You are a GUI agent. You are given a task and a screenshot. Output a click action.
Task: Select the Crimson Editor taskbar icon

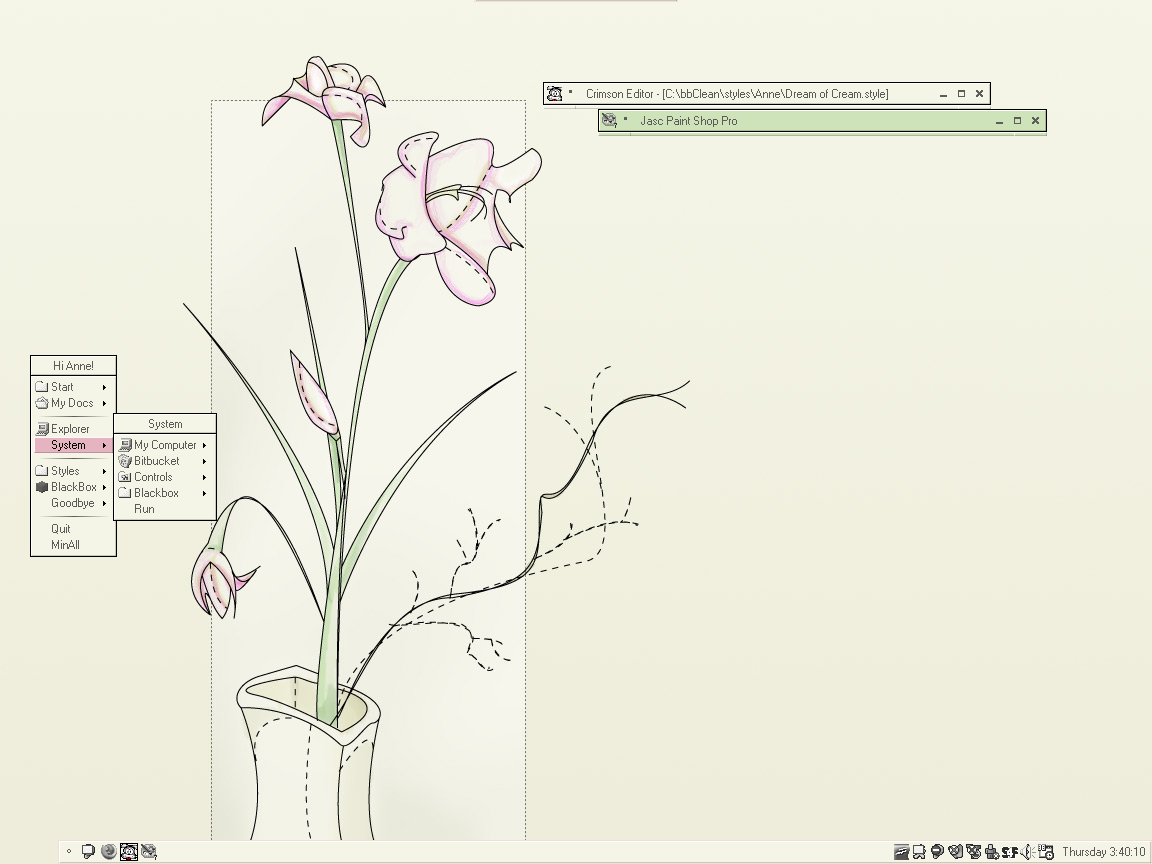(x=129, y=852)
